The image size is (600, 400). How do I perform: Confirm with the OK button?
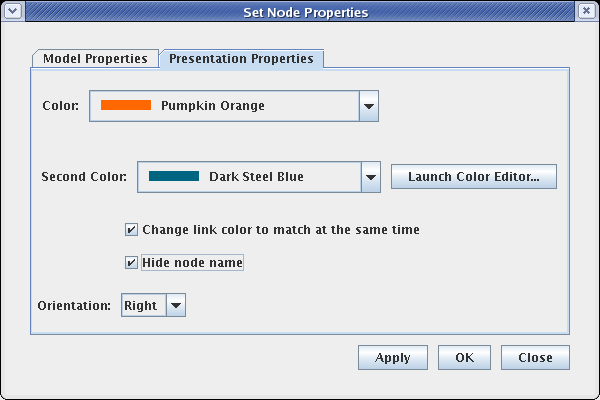(464, 357)
